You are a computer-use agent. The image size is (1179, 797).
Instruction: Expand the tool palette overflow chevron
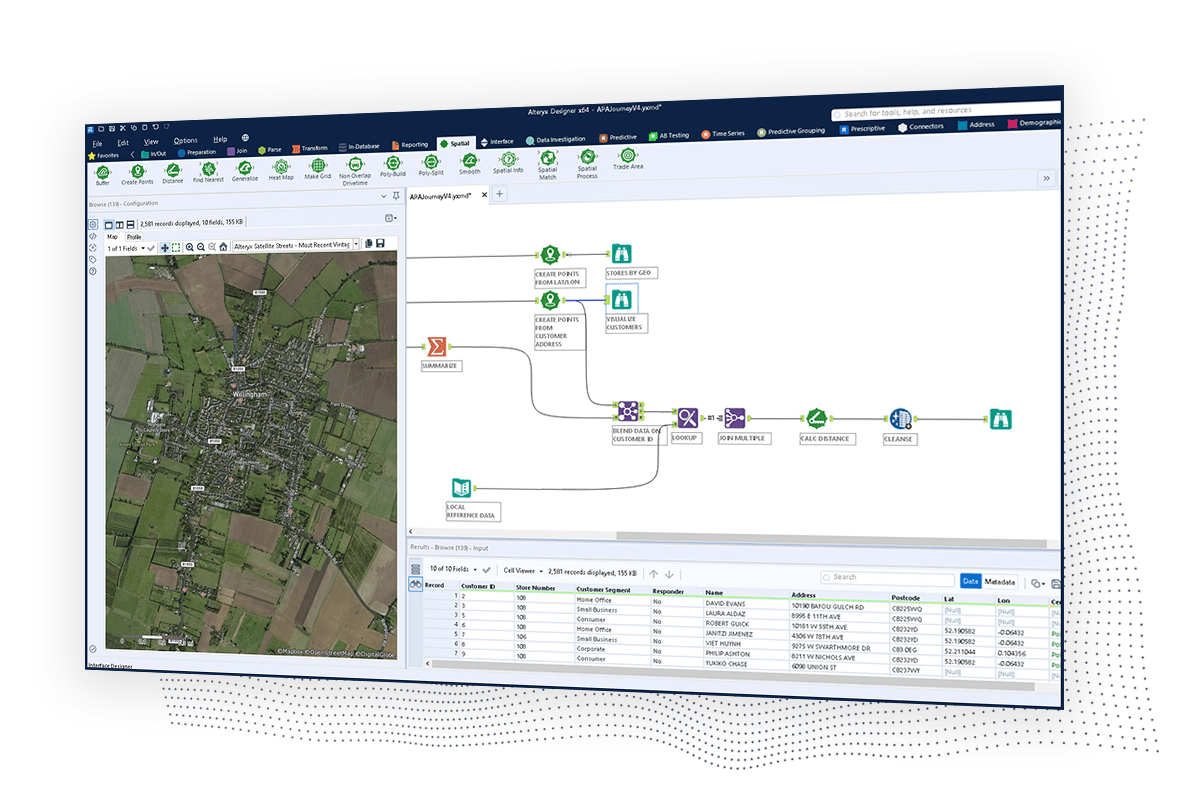pyautogui.click(x=1046, y=178)
